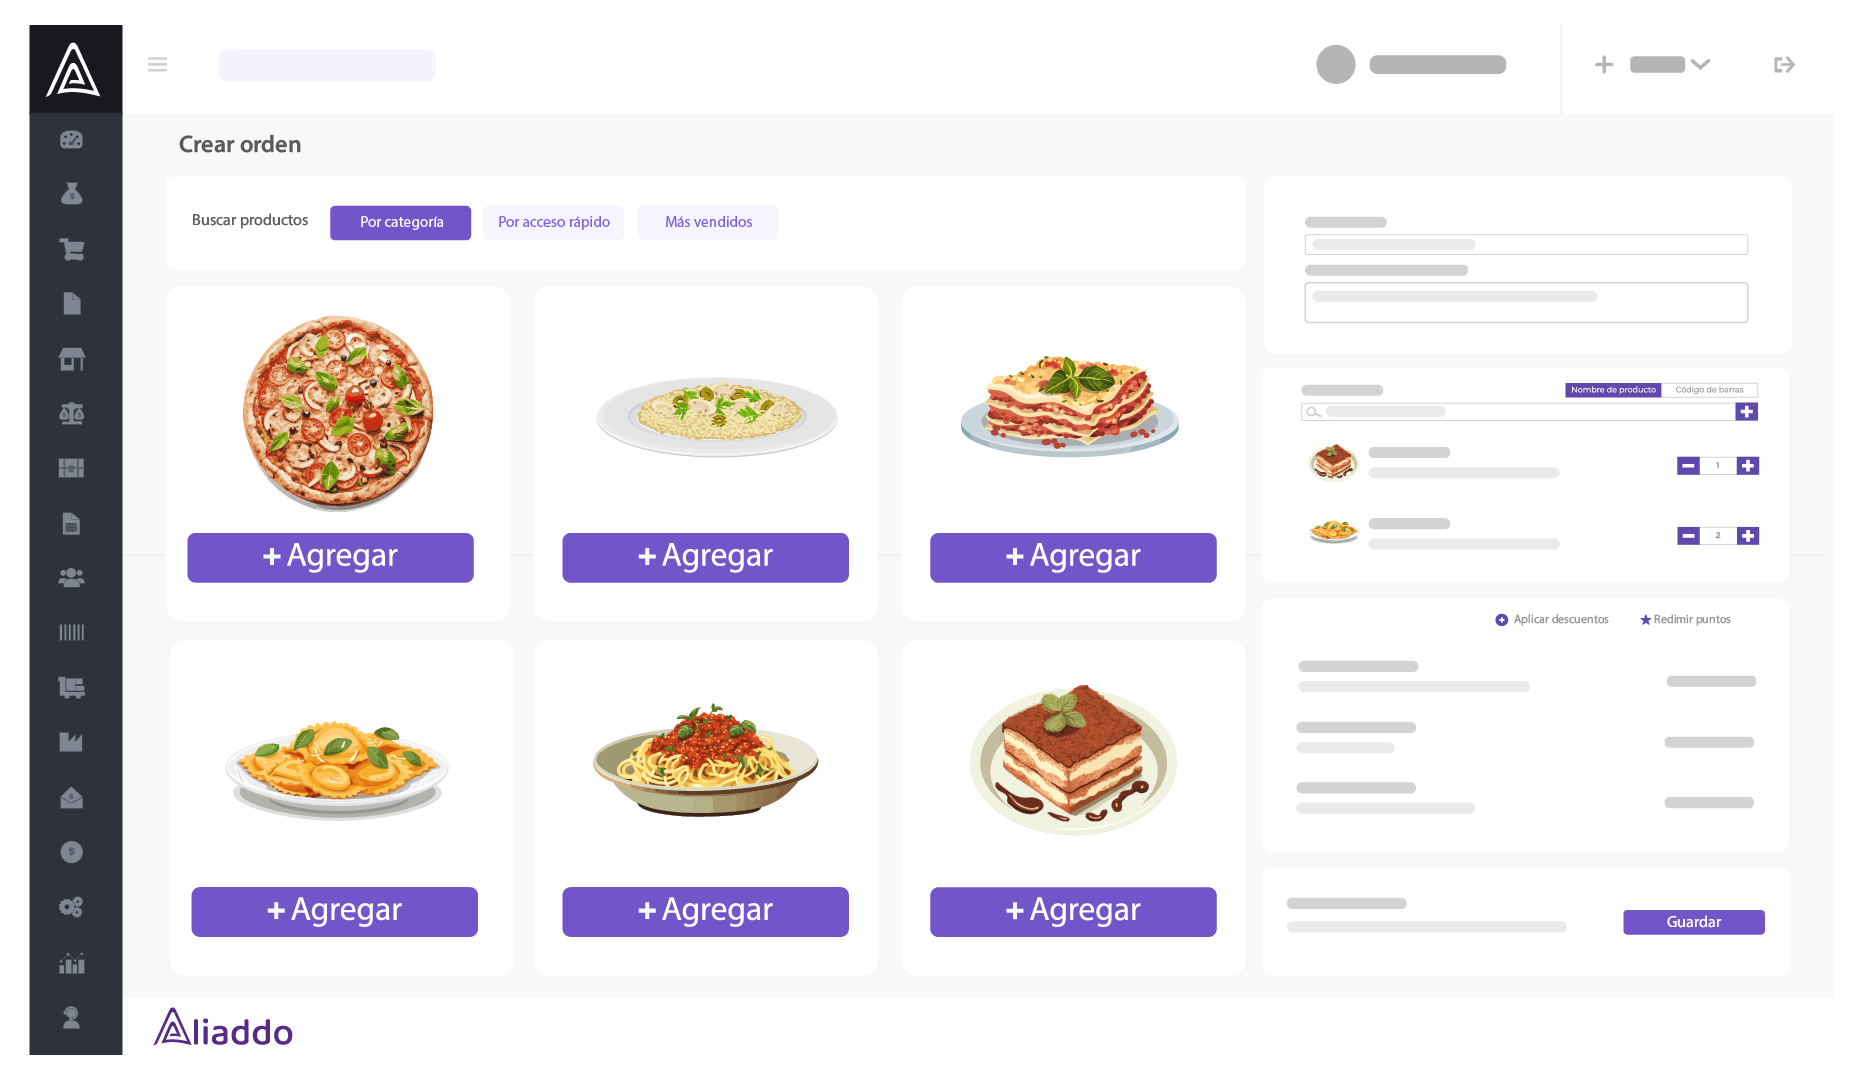Select Nombre de producto search toggle
Image resolution: width=1862 pixels, height=1080 pixels.
pyautogui.click(x=1613, y=390)
